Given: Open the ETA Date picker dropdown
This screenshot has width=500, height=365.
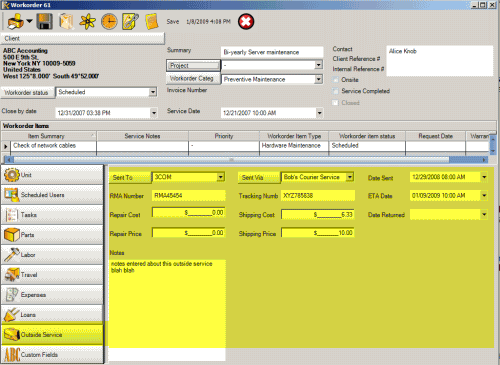Looking at the screenshot, I should point(484,196).
